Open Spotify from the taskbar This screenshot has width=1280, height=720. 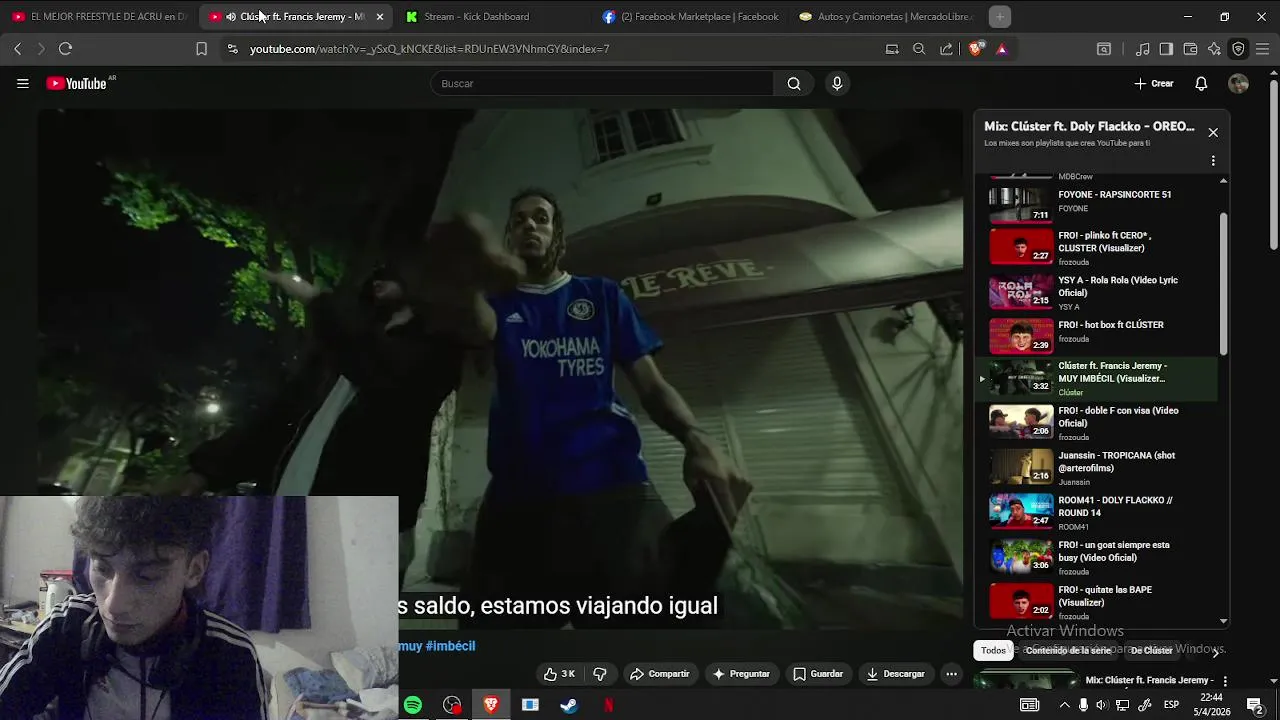pos(413,705)
